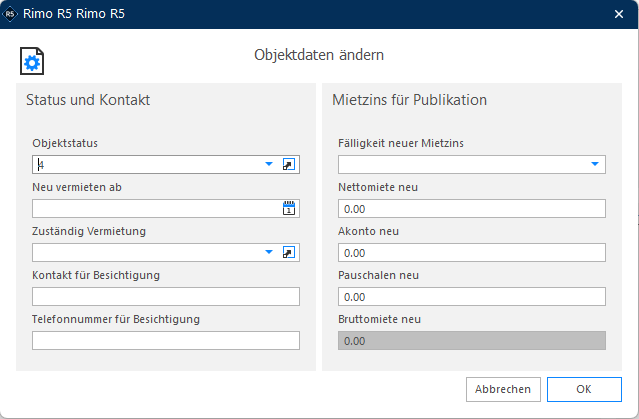Click the Rimo R5 app logo in title bar
This screenshot has height=419, width=639.
coord(10,14)
